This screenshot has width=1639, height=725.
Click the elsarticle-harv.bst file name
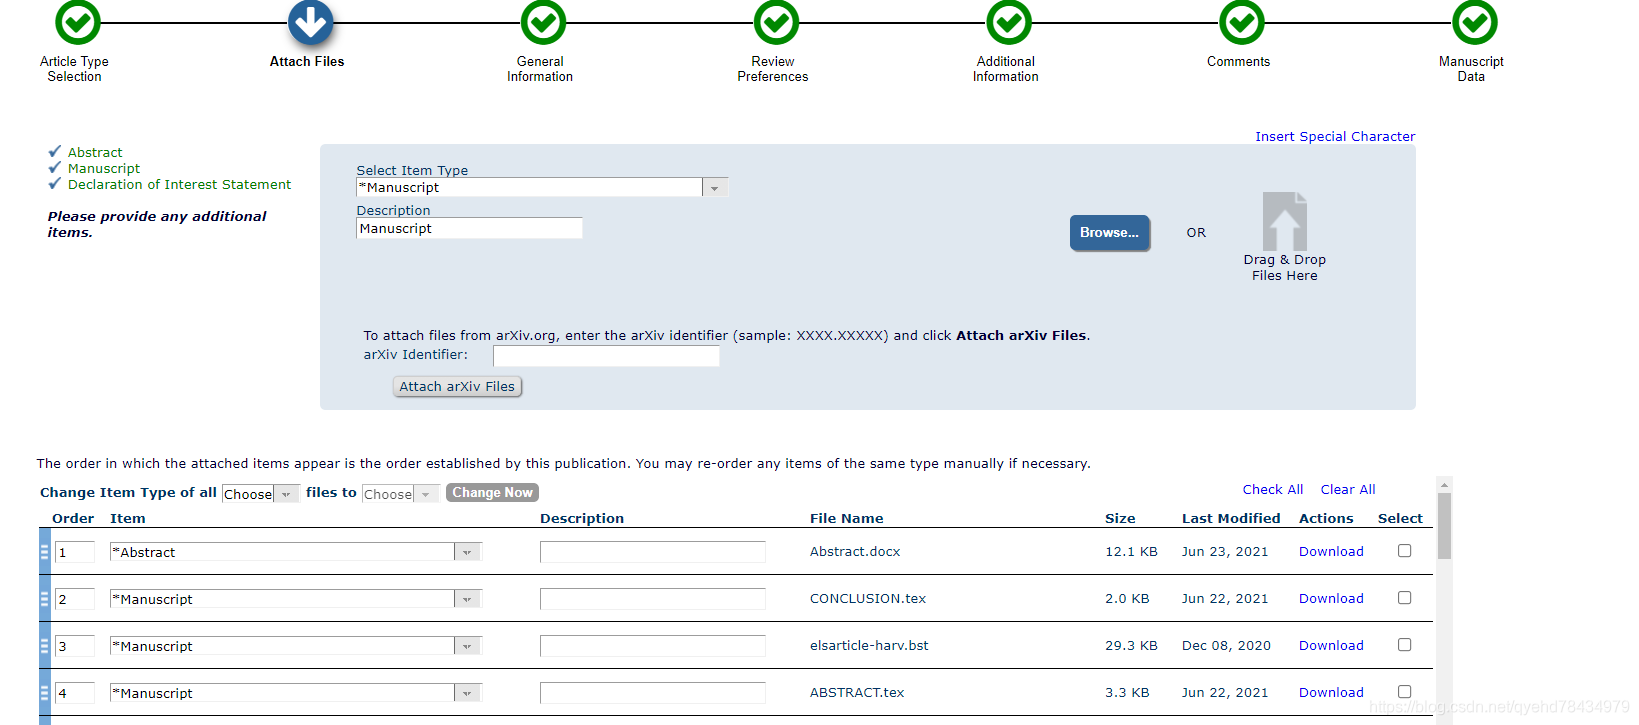[869, 646]
